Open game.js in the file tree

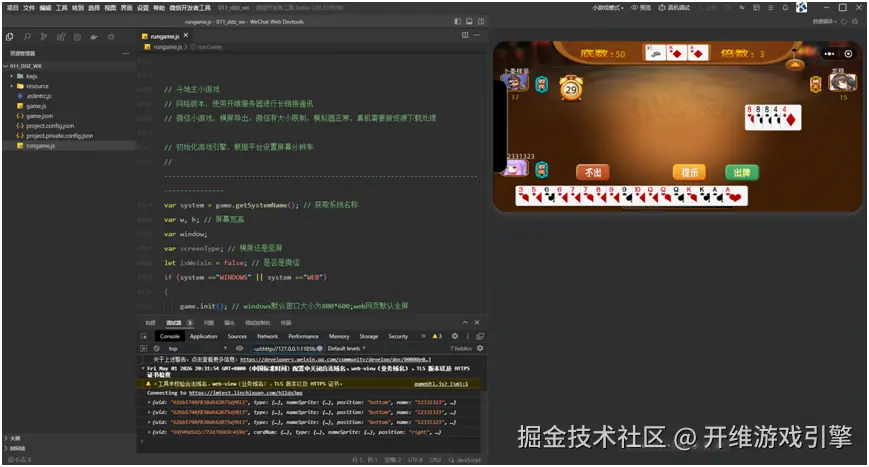(35, 106)
